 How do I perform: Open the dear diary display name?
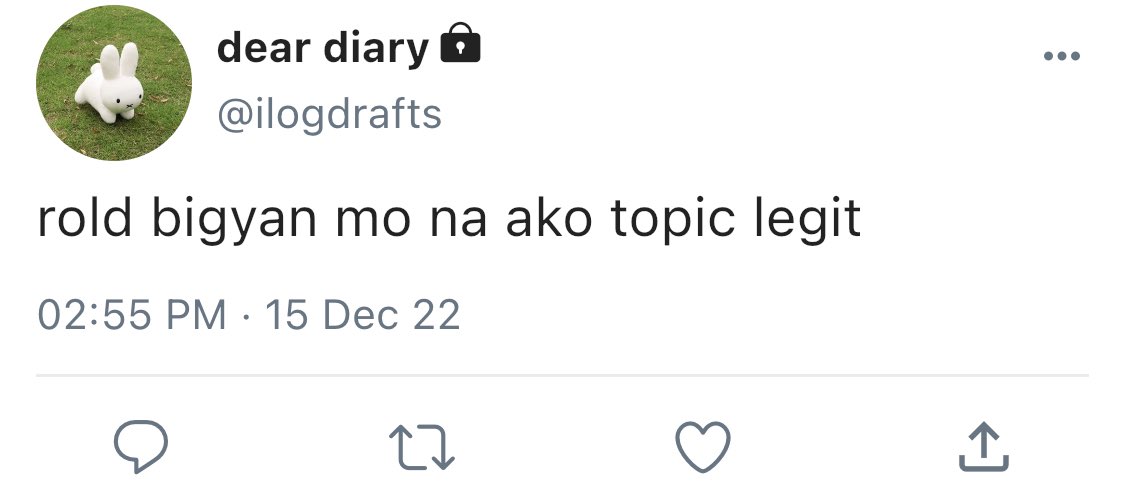(323, 49)
